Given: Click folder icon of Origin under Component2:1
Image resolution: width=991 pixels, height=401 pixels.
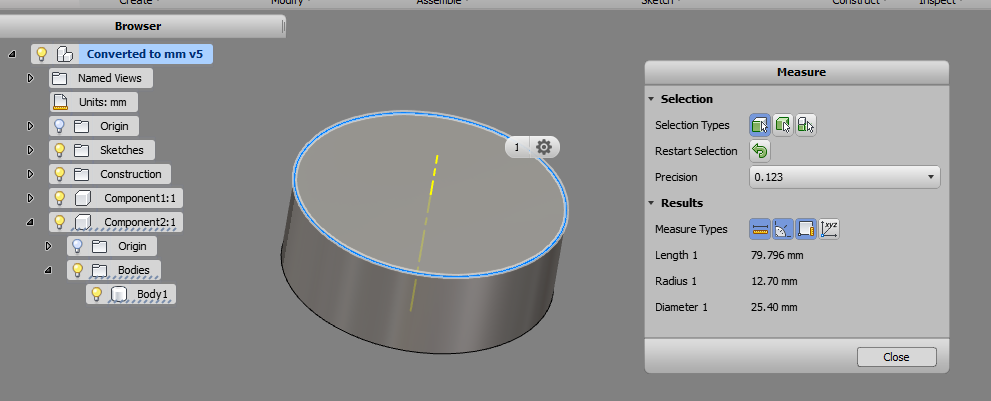Looking at the screenshot, I should click(x=99, y=246).
